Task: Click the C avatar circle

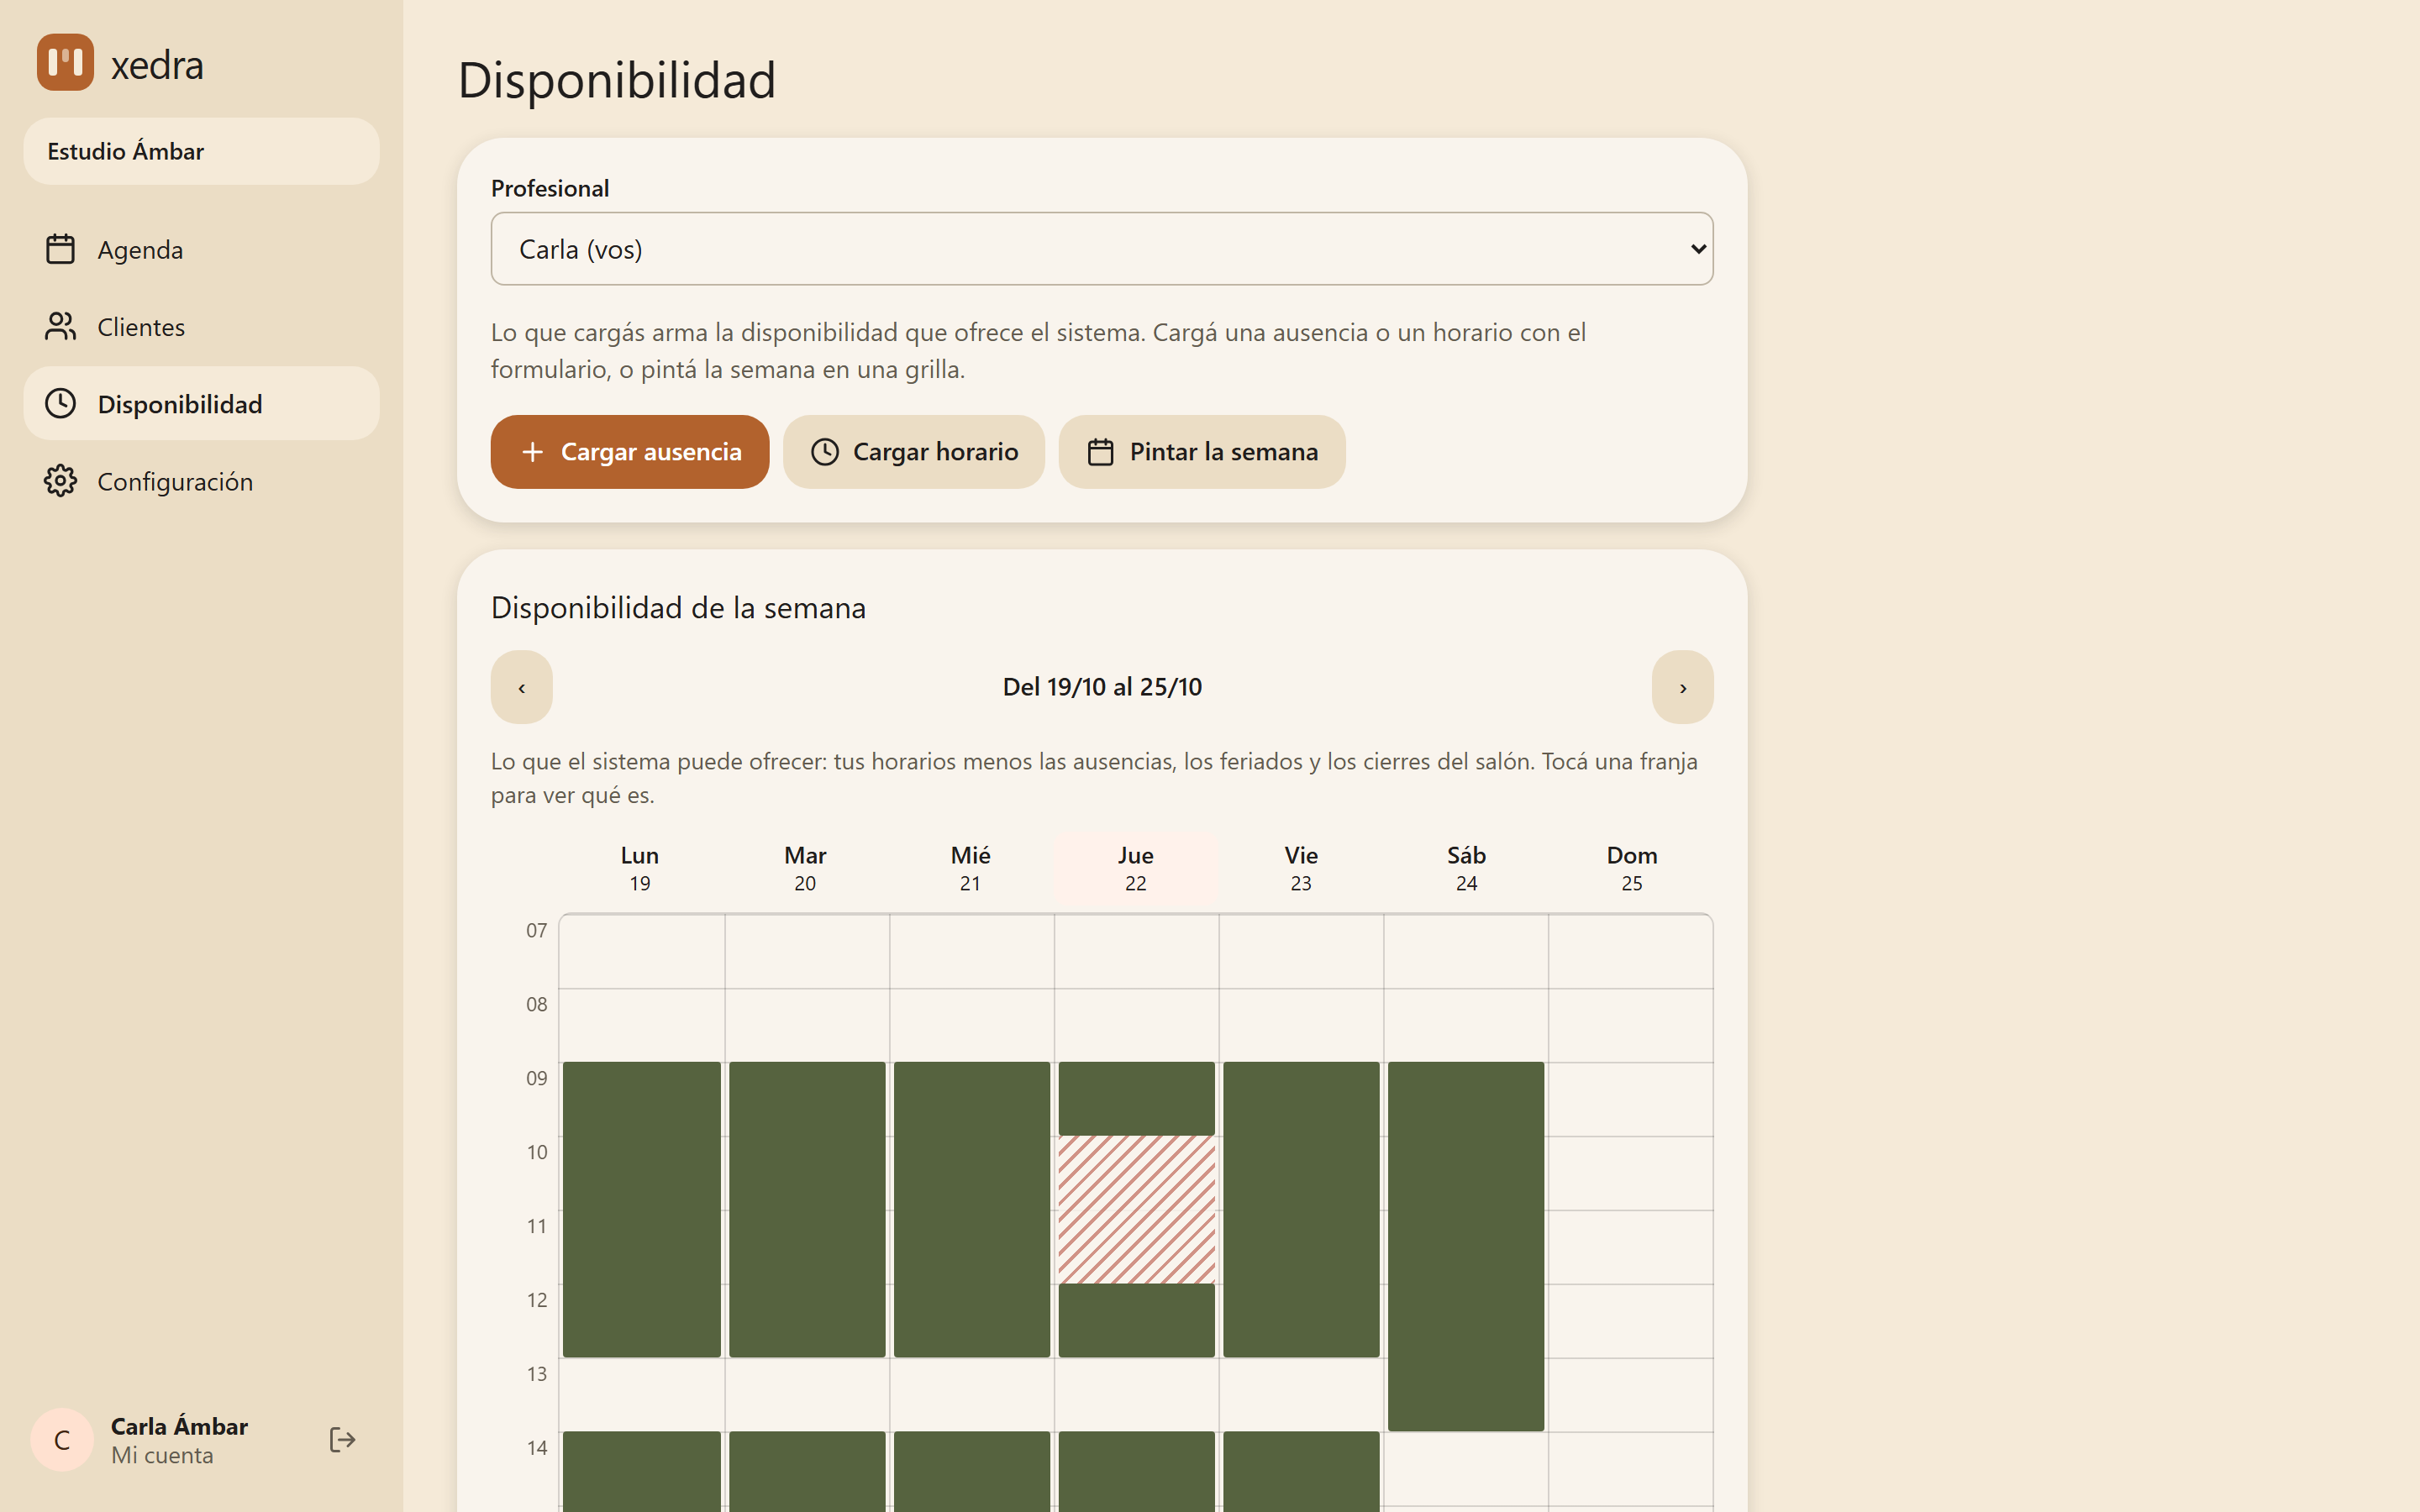Action: tap(62, 1439)
